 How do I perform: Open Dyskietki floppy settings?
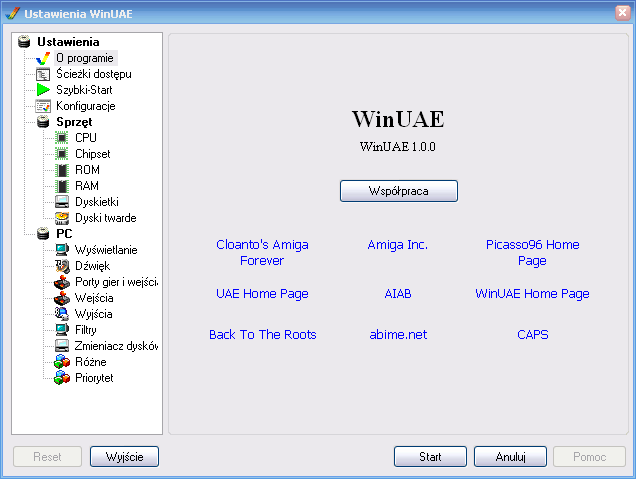[97, 202]
